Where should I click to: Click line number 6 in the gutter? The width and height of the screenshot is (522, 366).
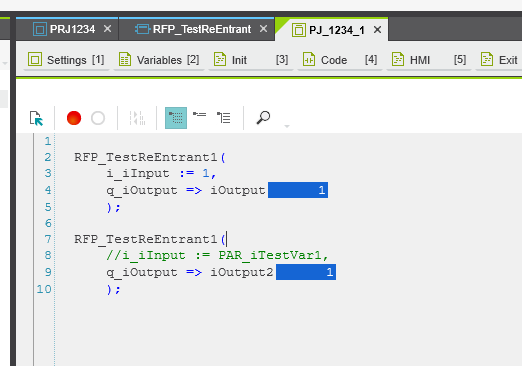(48, 223)
